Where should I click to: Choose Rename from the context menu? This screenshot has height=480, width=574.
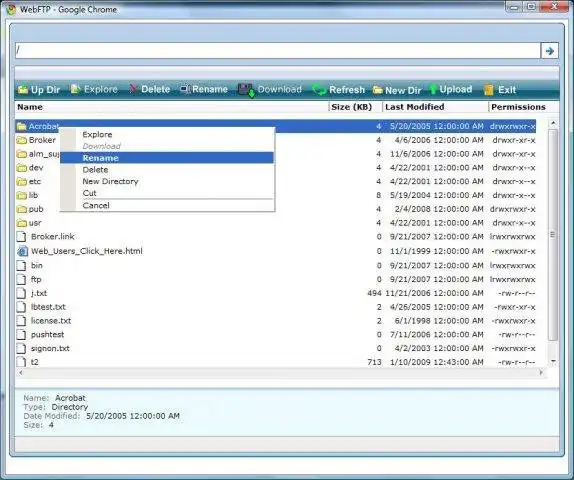point(167,158)
